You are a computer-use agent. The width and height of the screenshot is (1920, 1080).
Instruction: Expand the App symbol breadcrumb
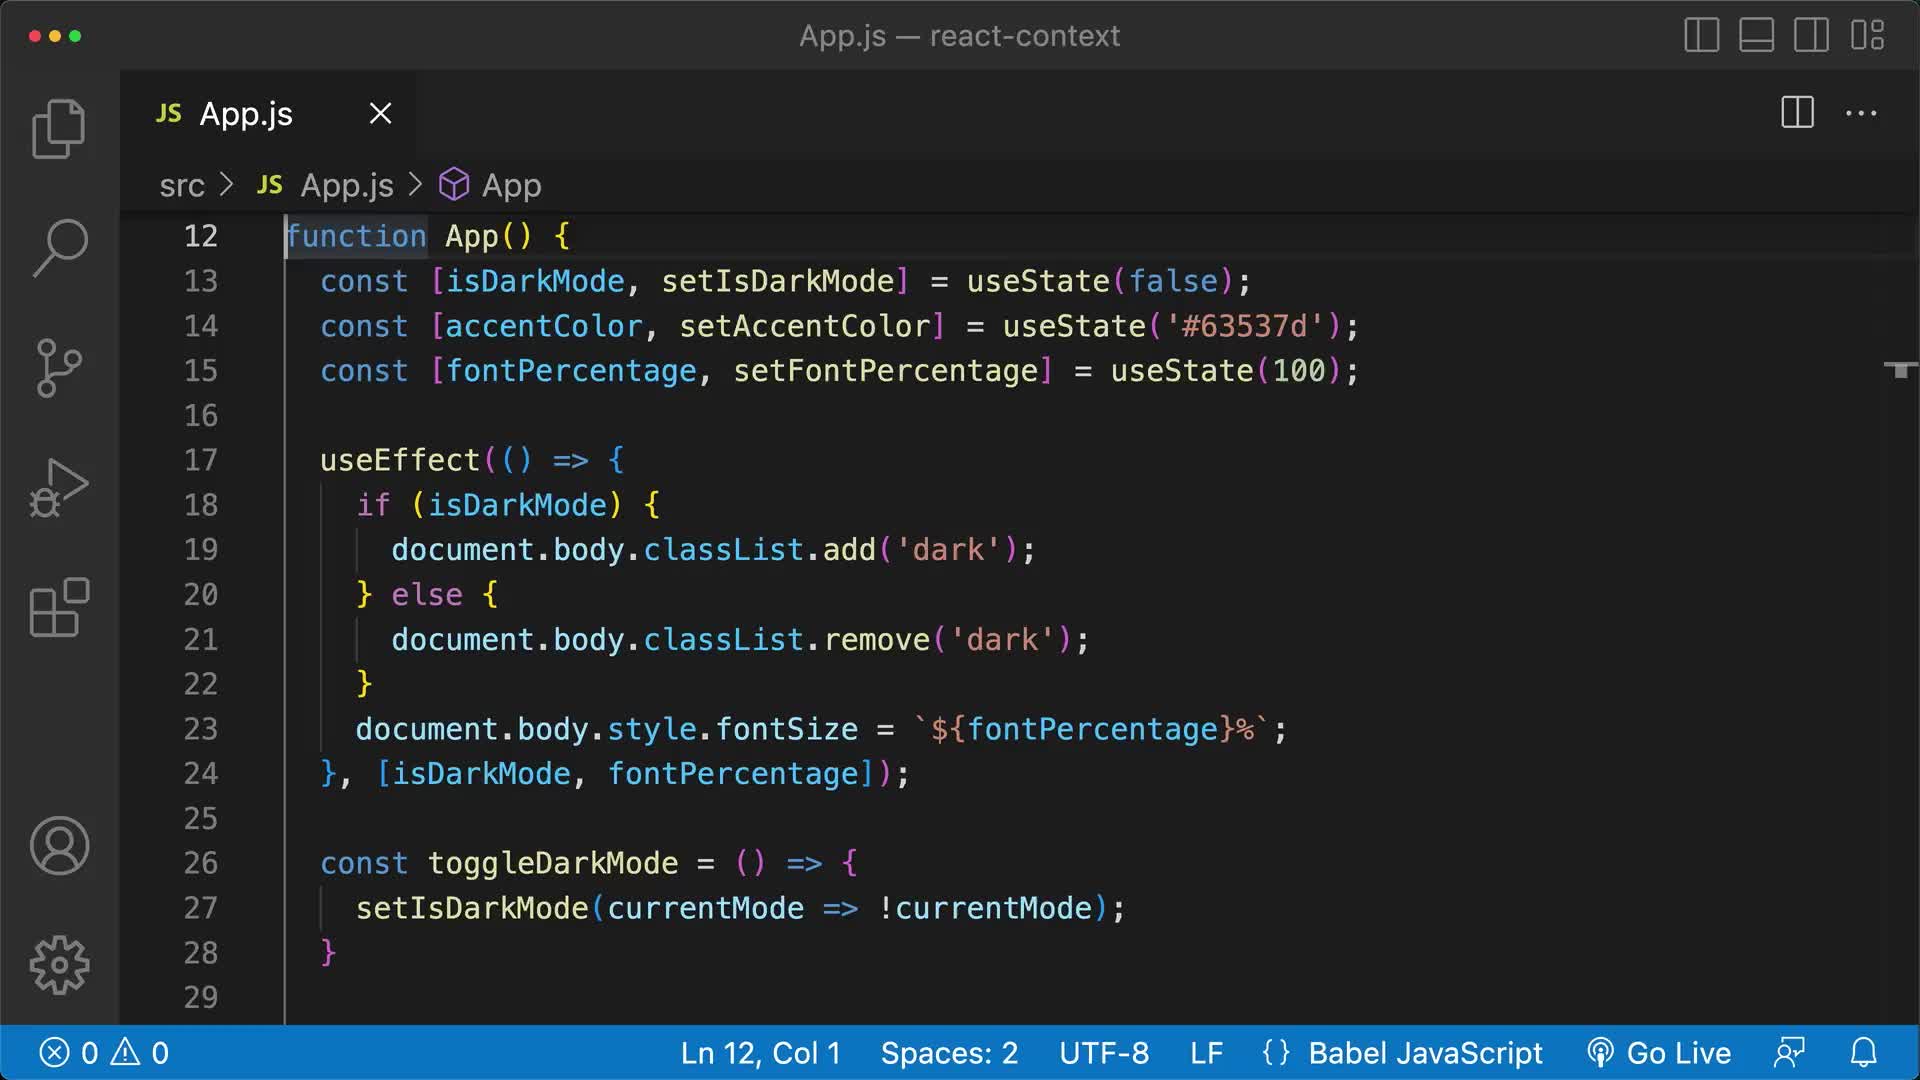pyautogui.click(x=511, y=185)
